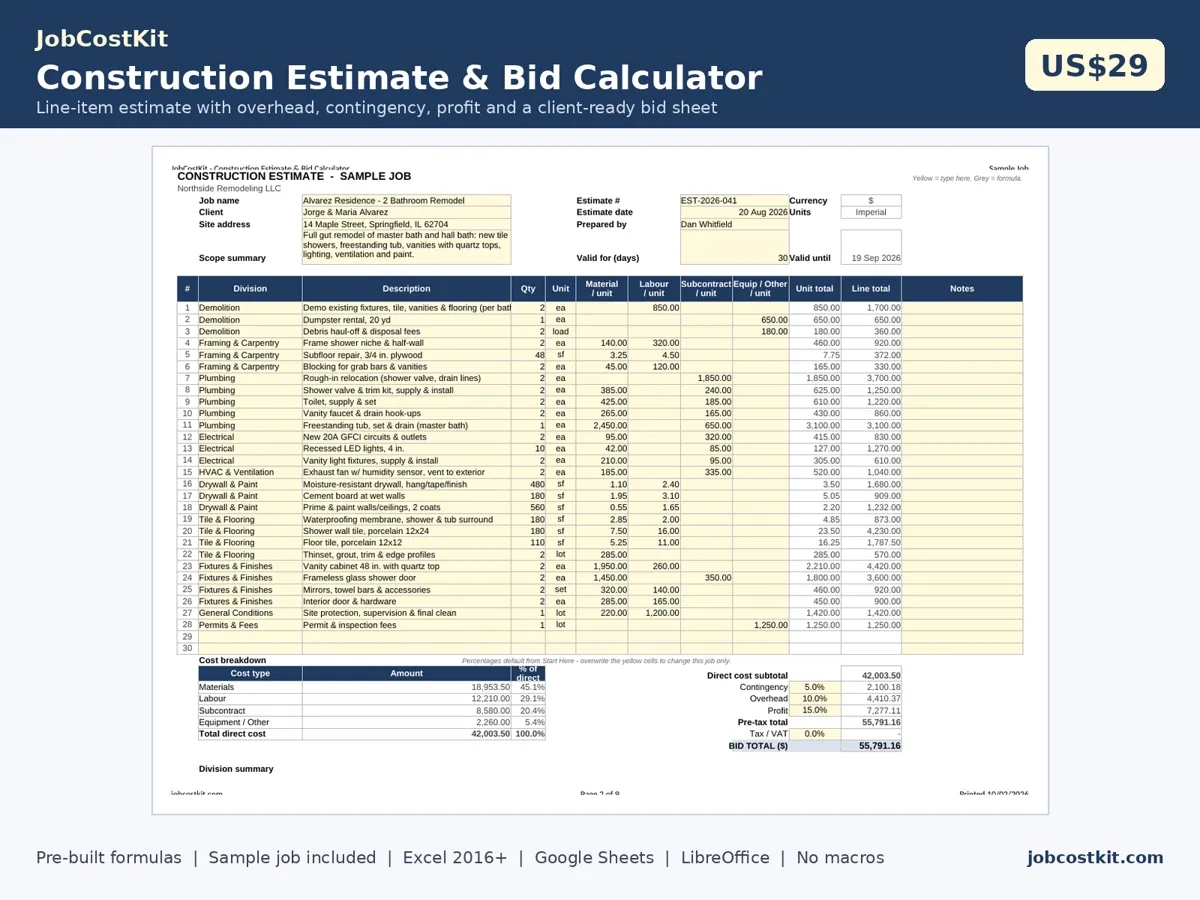Click the Currency cell showing '$'

coord(871,200)
